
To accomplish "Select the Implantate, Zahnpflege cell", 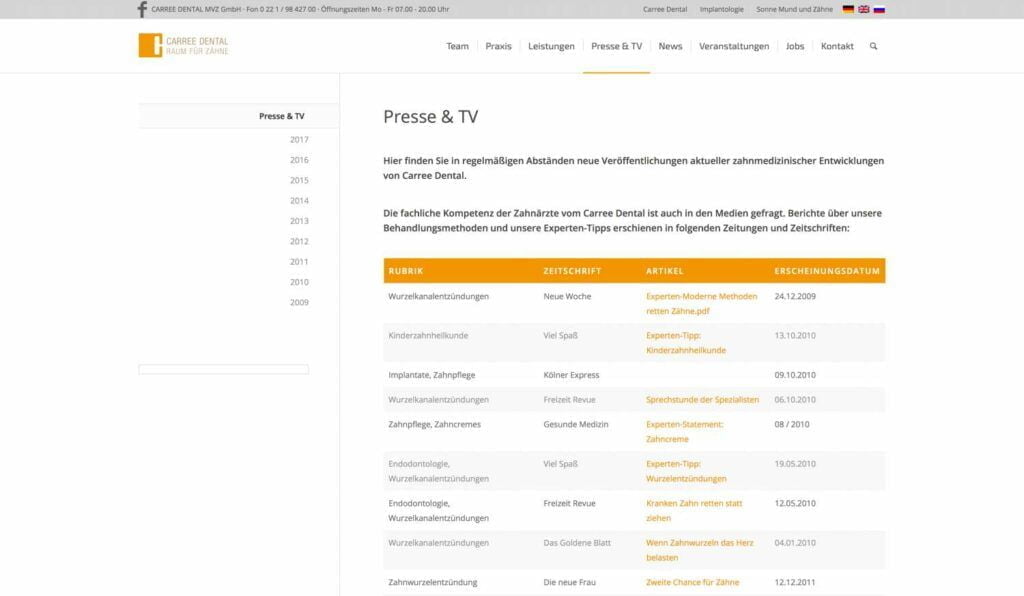I will [x=432, y=375].
